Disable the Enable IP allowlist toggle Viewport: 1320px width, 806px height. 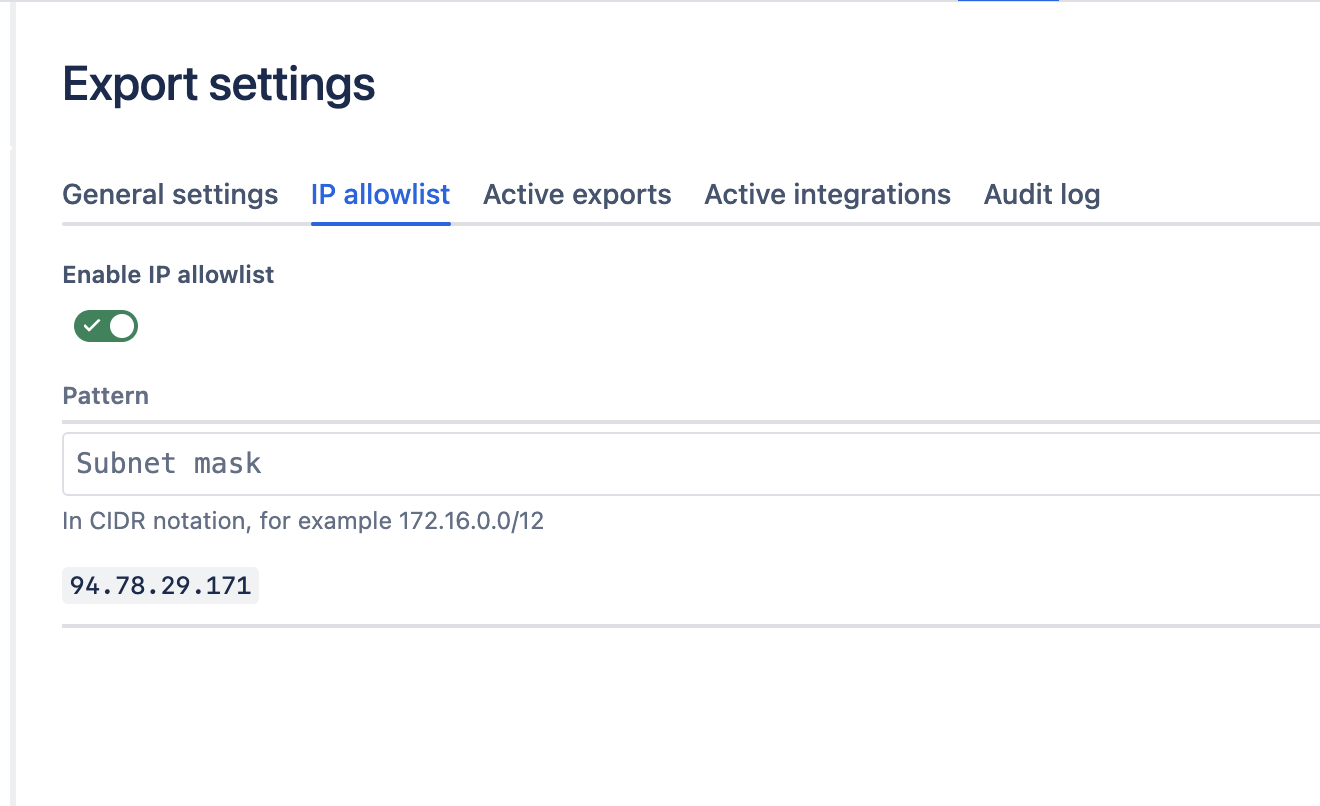pyautogui.click(x=106, y=326)
